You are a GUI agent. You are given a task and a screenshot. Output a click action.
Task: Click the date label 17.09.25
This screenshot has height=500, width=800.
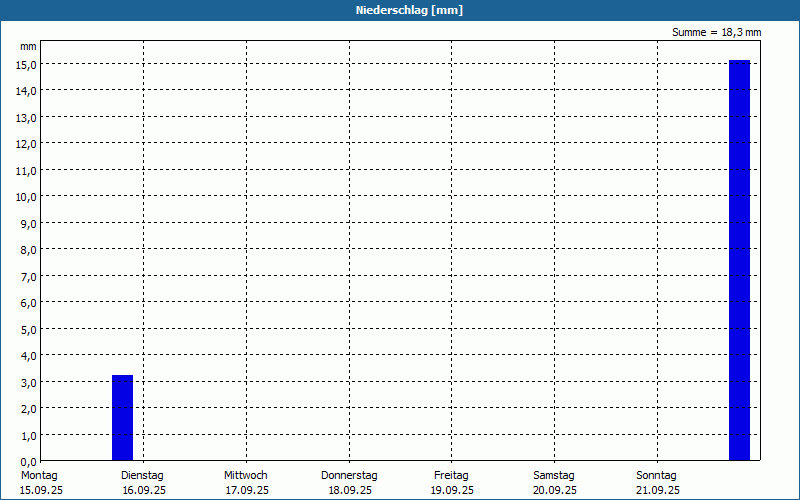coord(247,490)
